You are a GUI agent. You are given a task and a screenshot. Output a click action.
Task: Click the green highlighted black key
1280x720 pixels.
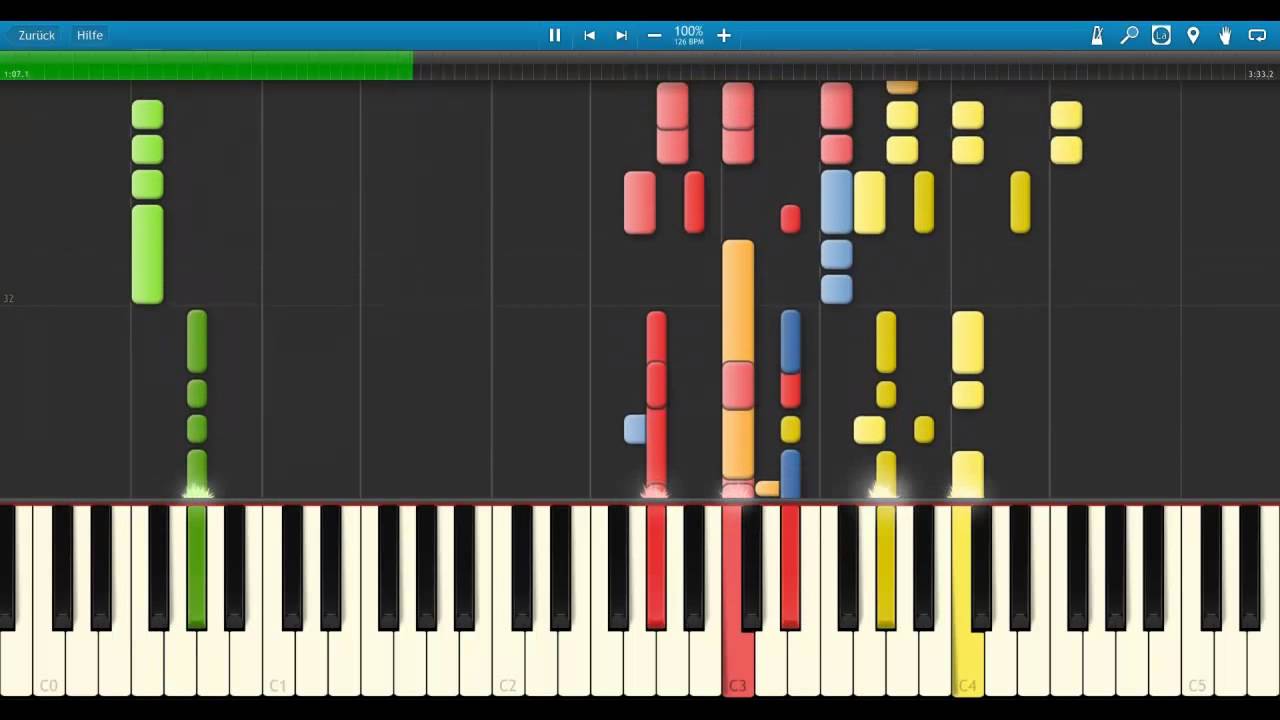click(x=197, y=567)
